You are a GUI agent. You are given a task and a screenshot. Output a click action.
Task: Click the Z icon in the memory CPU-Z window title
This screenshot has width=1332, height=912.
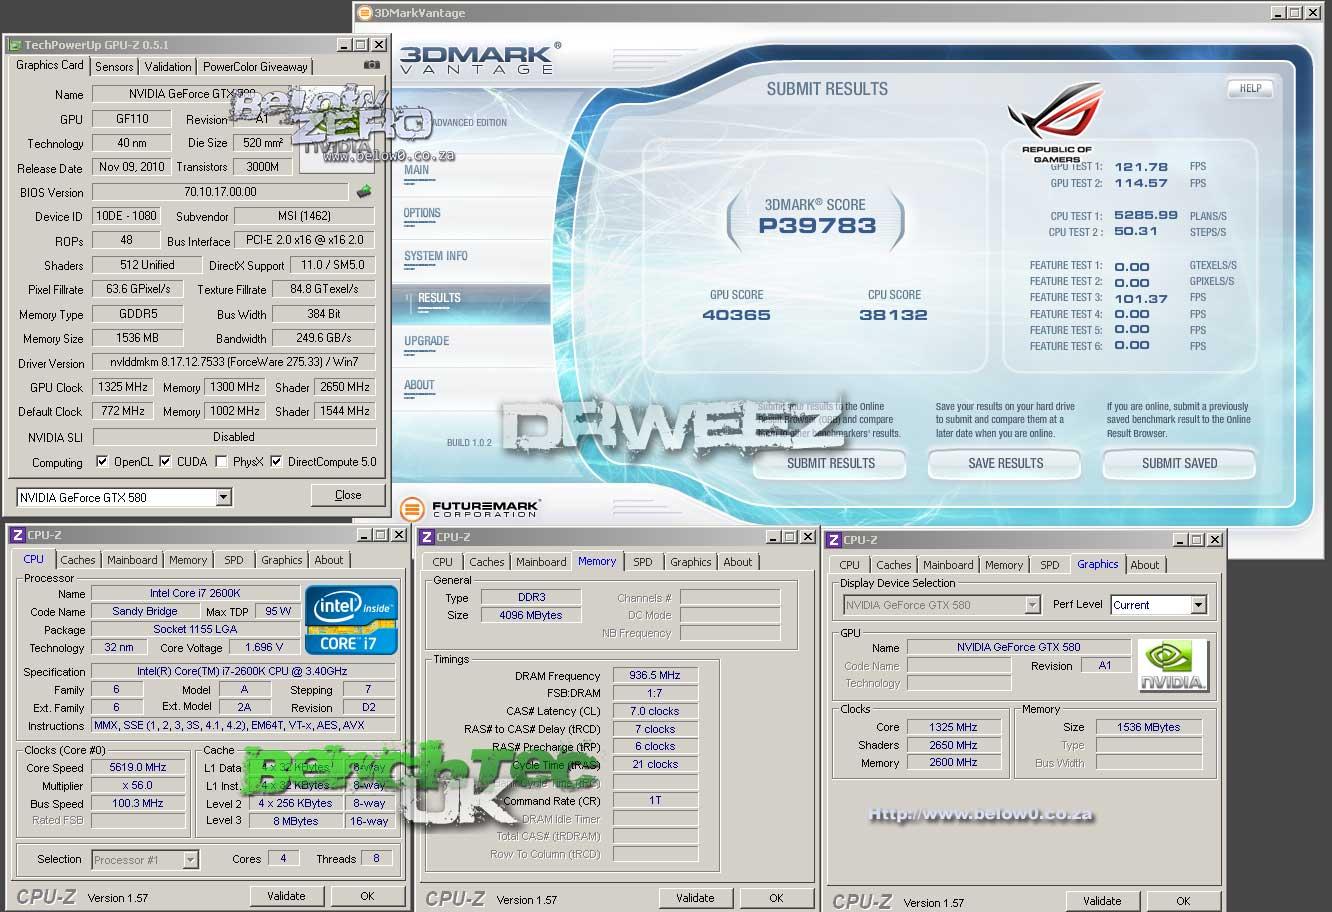(427, 537)
